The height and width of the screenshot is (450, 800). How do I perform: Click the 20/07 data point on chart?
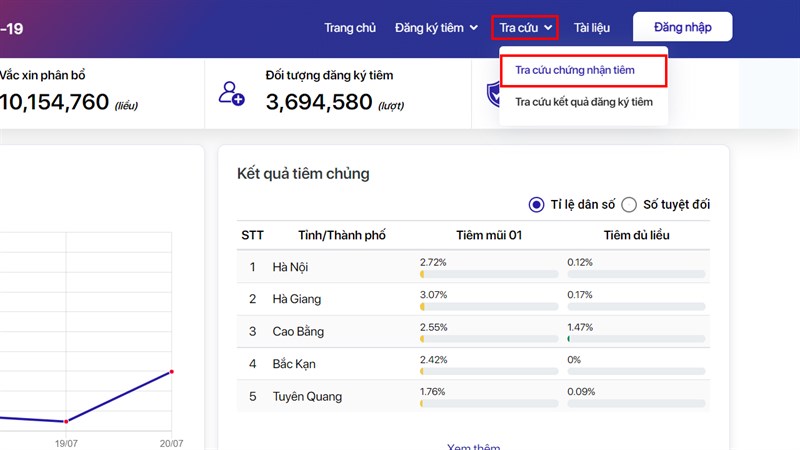tap(171, 371)
